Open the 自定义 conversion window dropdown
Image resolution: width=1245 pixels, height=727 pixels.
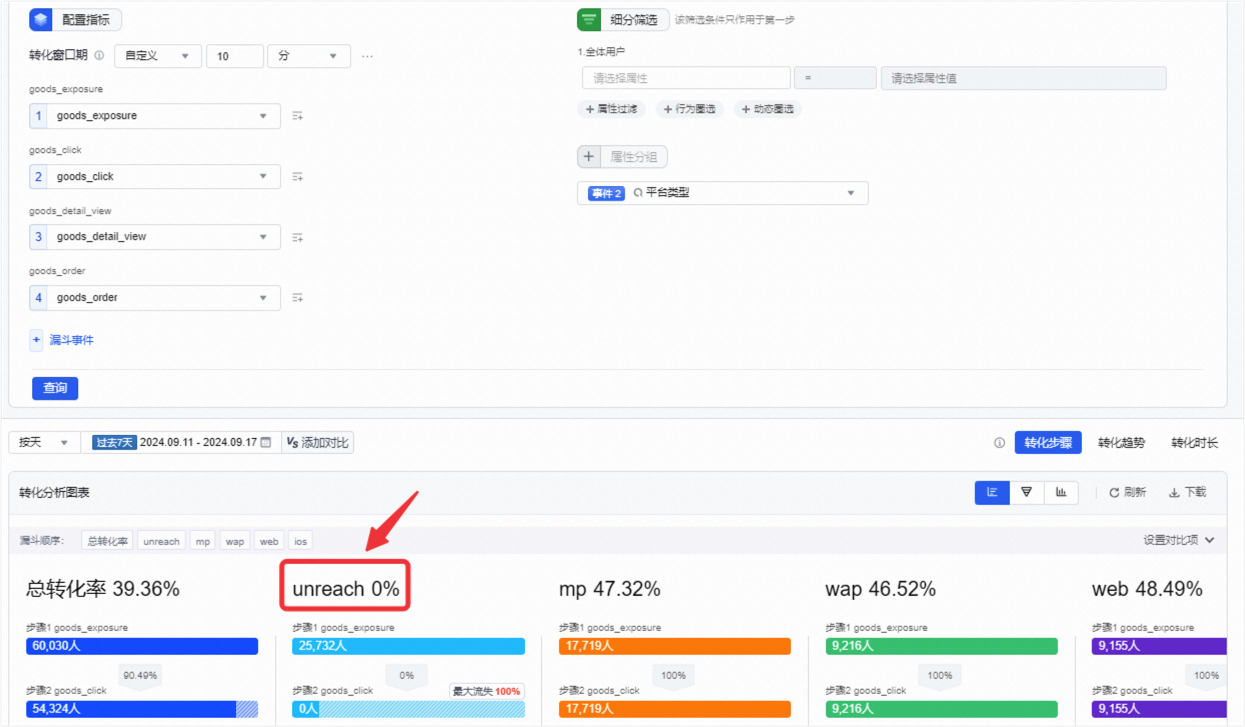click(158, 56)
